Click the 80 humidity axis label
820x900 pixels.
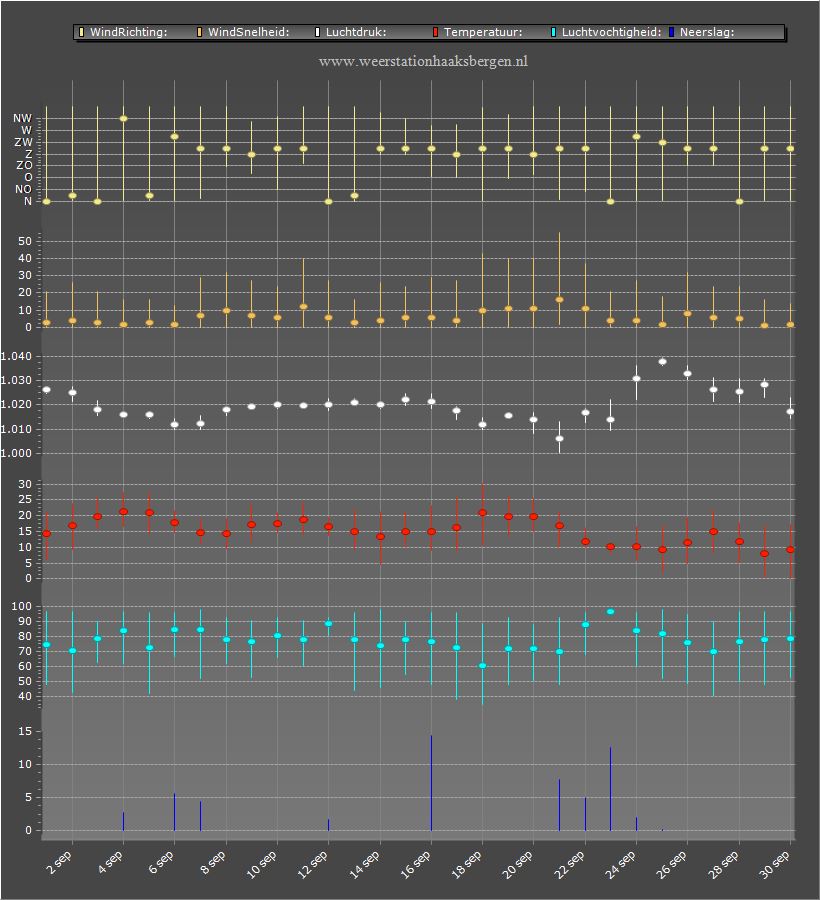25,637
